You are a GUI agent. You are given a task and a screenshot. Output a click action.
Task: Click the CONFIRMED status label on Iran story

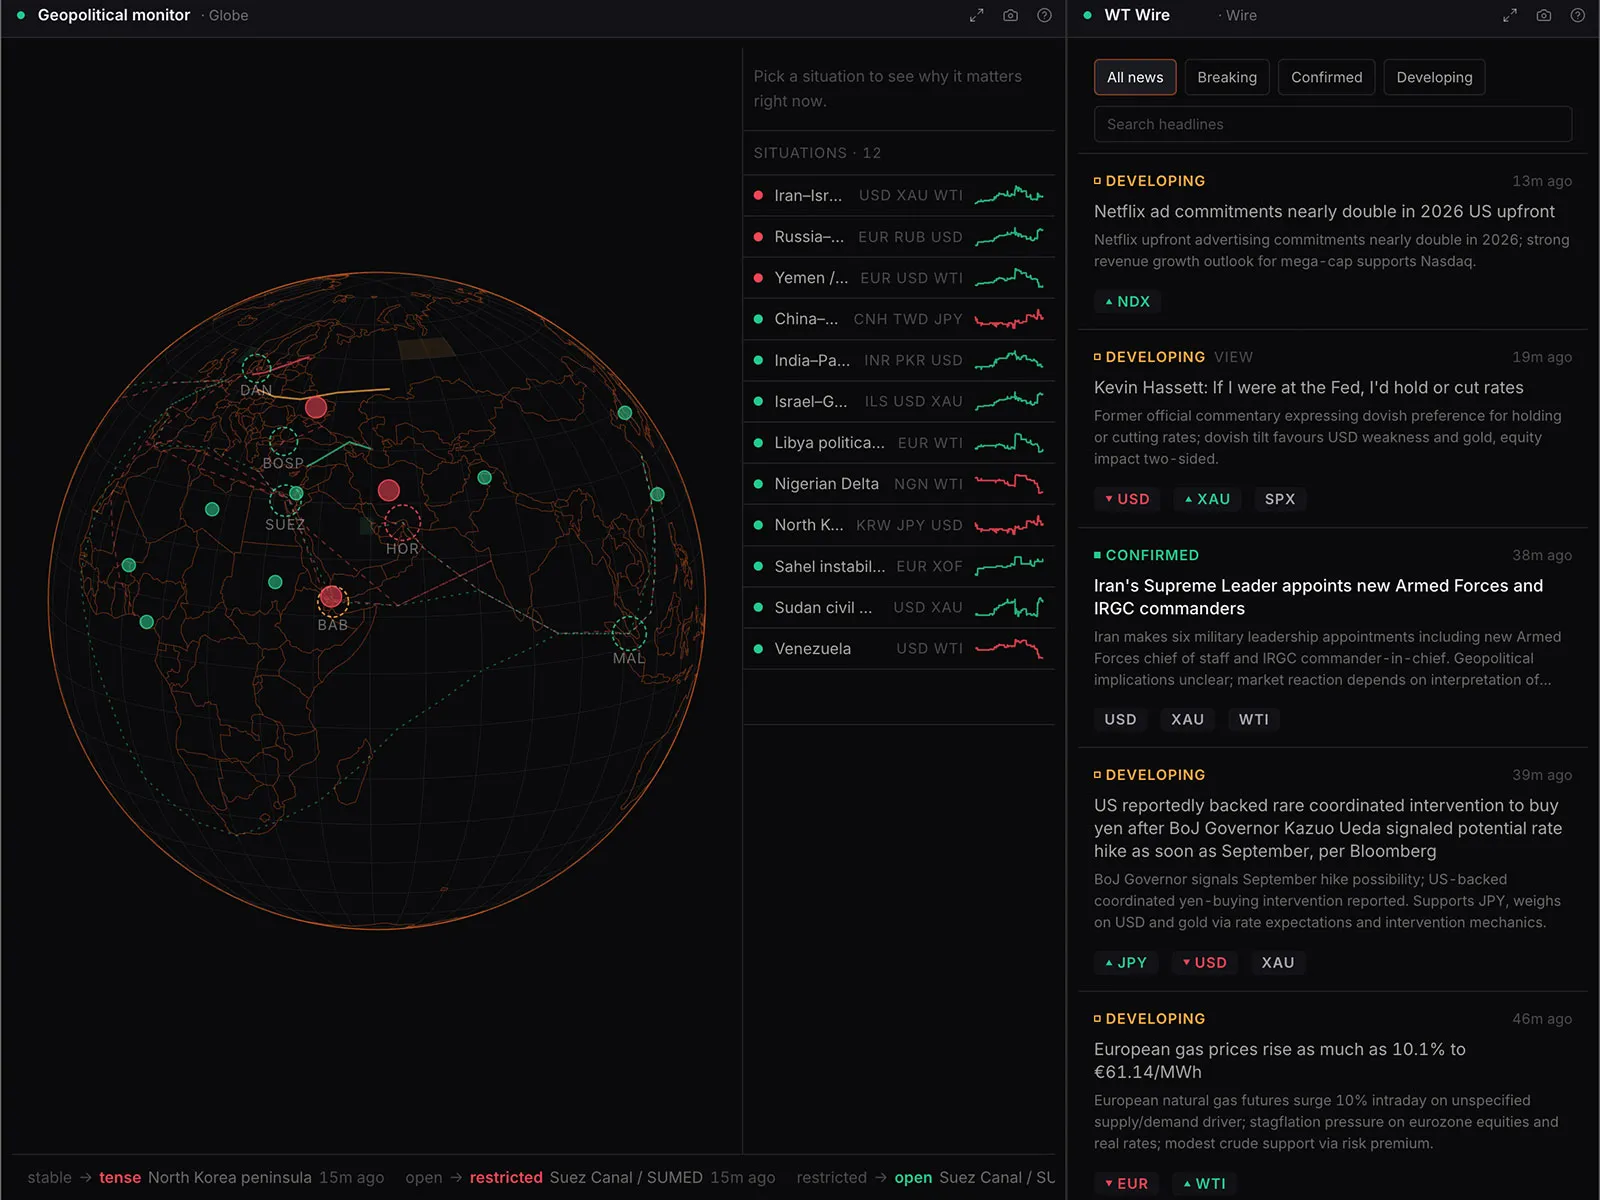click(1146, 555)
